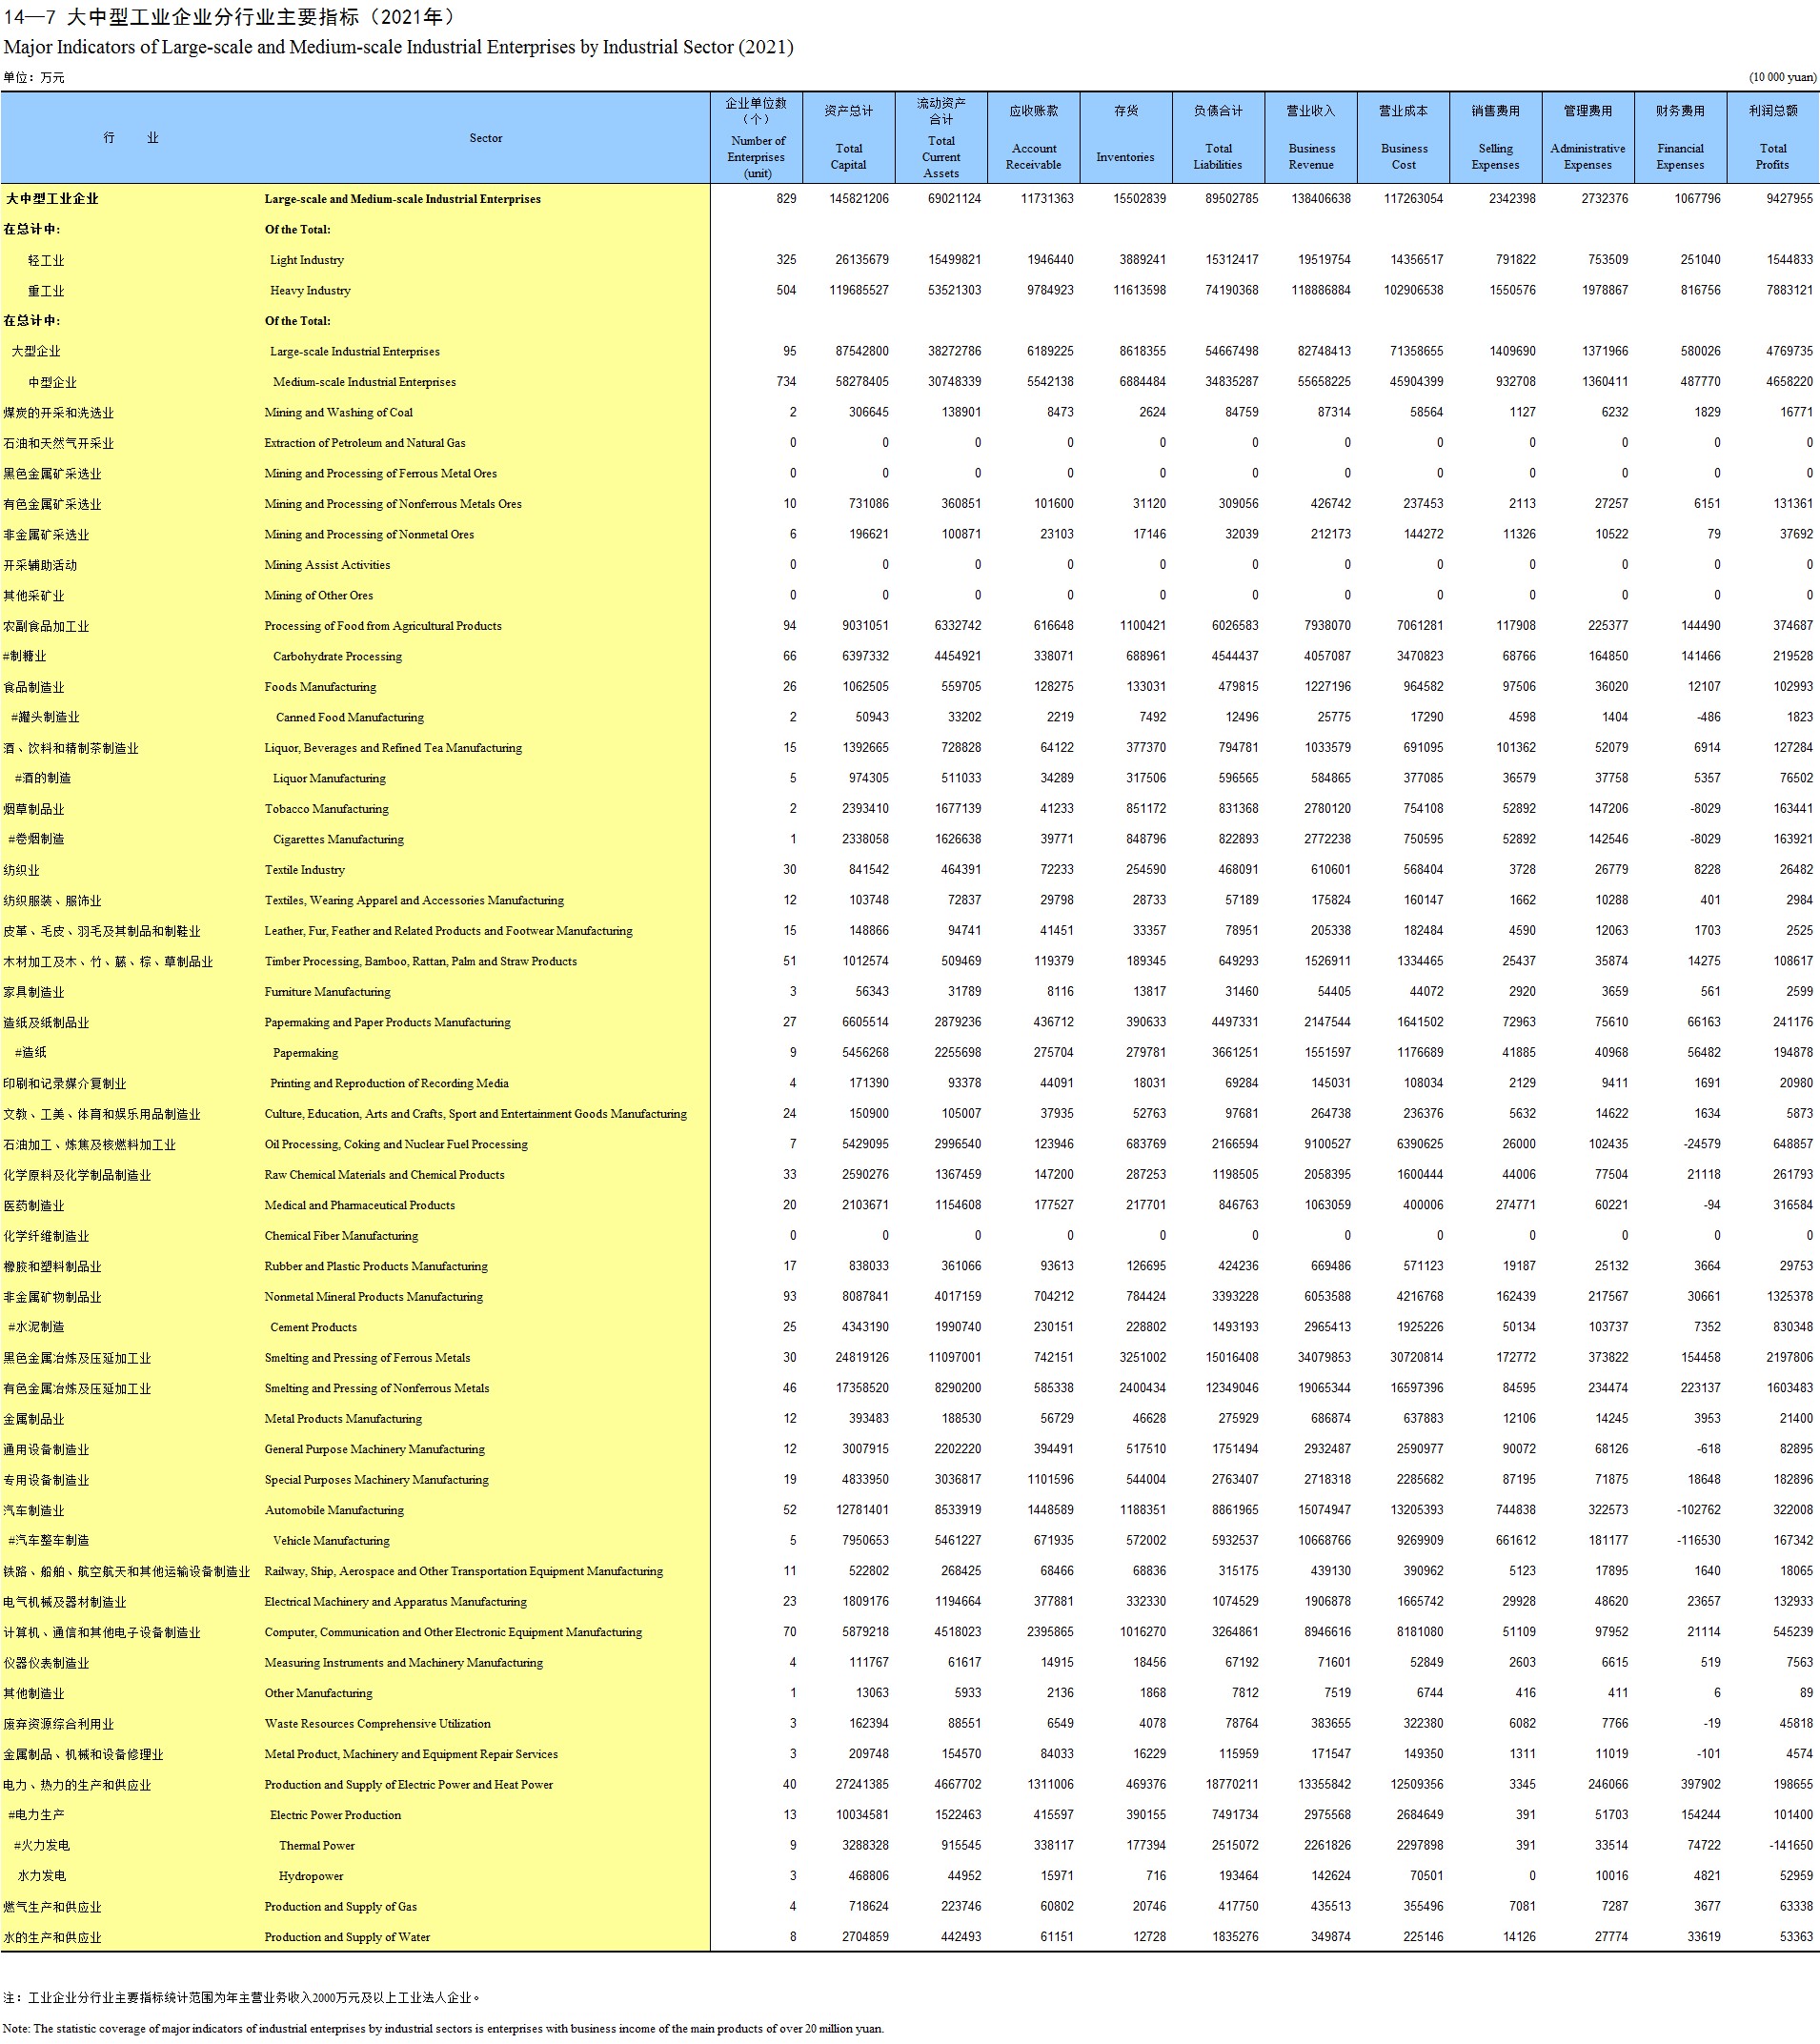Click the 'Administrative Expenses' column header
Screen dimensions: 1820x2044
coord(1588,138)
